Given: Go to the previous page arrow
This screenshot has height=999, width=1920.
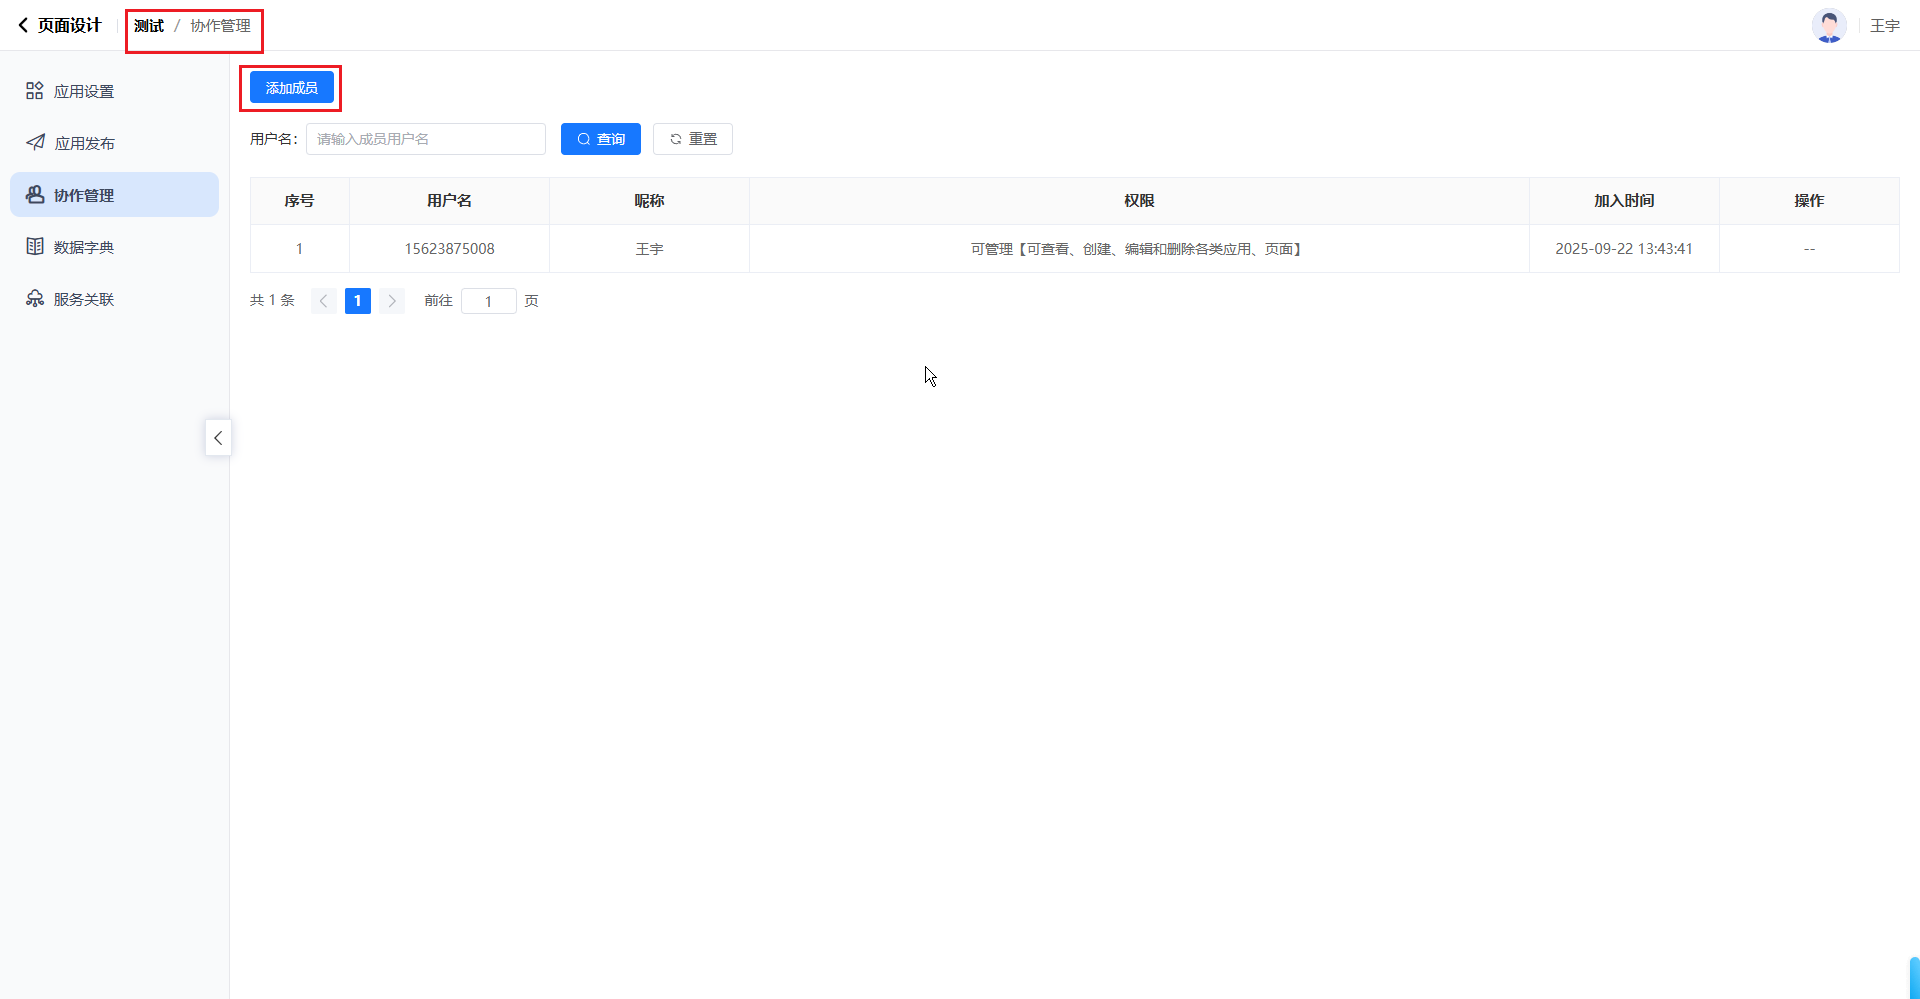Looking at the screenshot, I should tap(323, 301).
